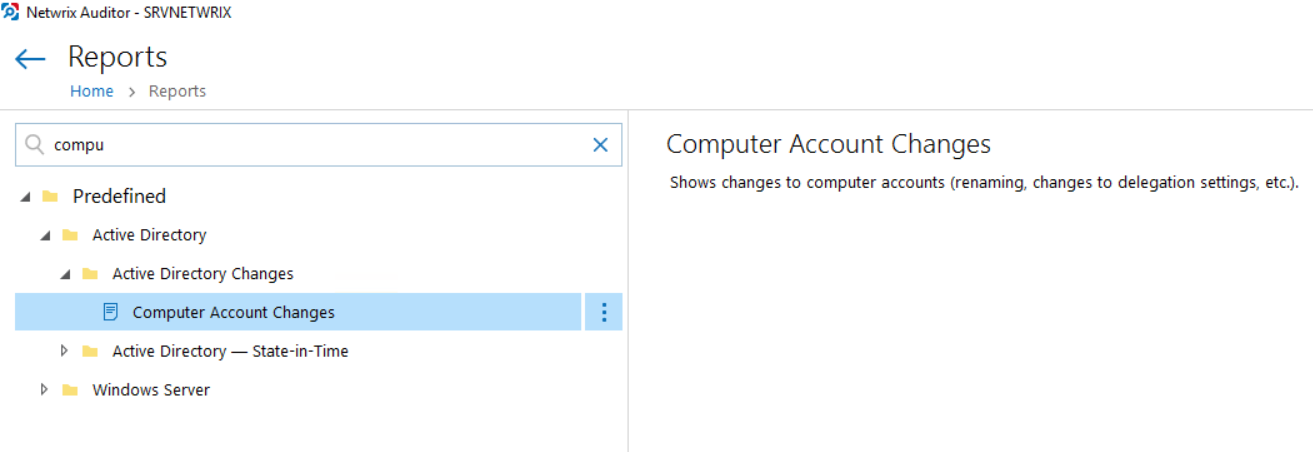Screen dimensions: 1313x452
Task: Collapse the Active Directory Changes node arrow
Action: pyautogui.click(x=64, y=275)
